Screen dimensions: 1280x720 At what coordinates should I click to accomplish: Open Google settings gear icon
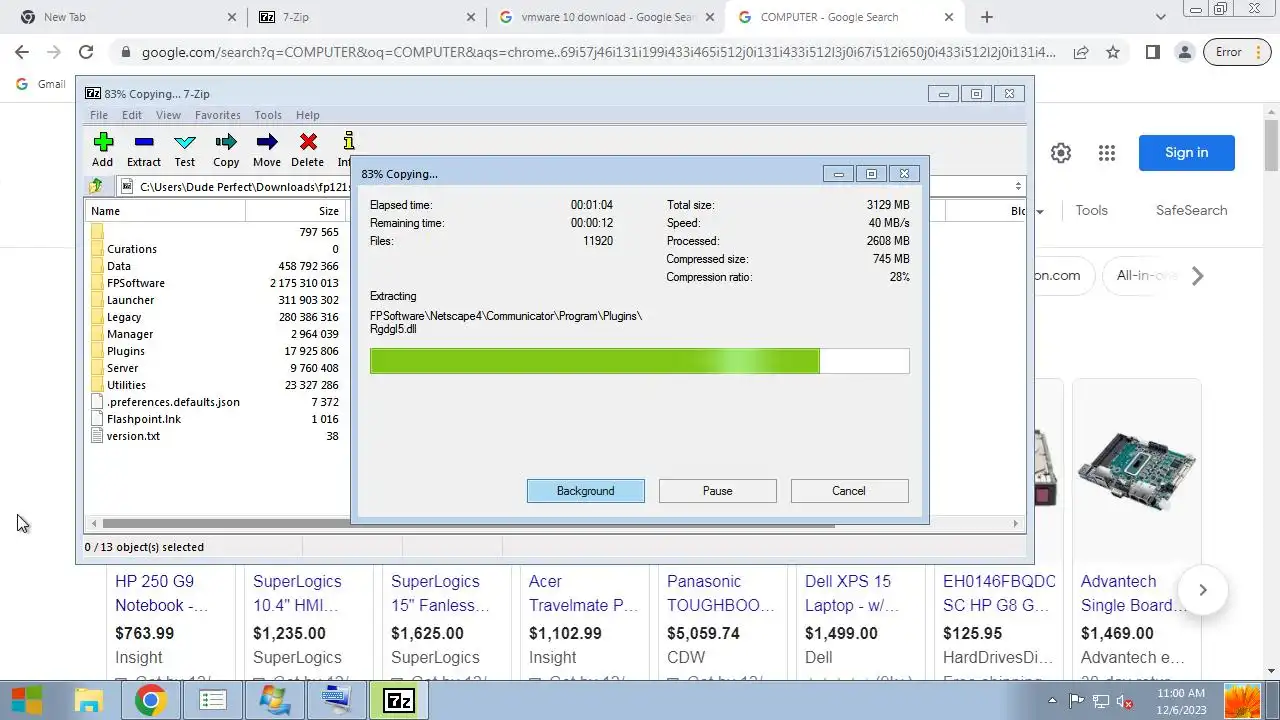pyautogui.click(x=1061, y=153)
